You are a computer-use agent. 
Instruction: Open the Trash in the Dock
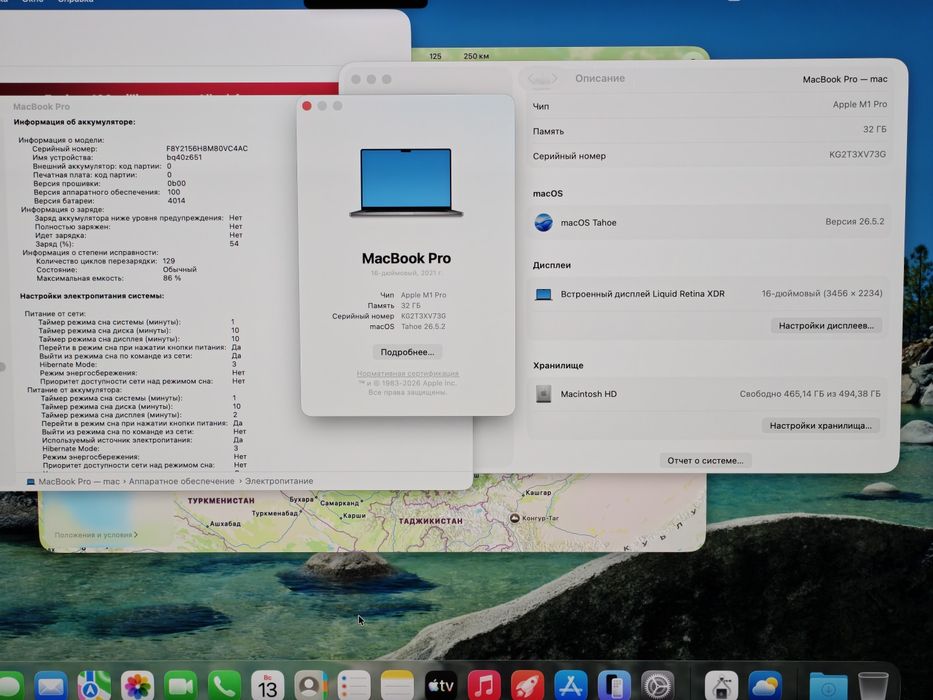tap(873, 686)
